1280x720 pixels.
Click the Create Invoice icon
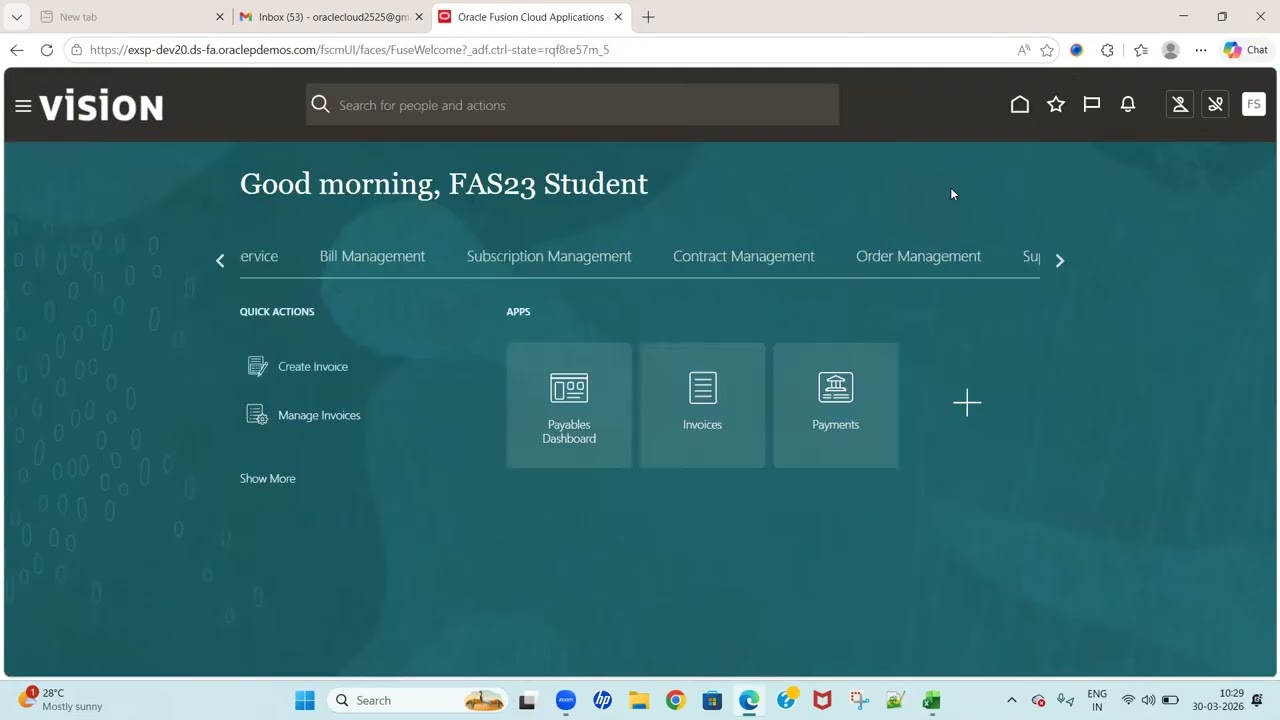click(x=257, y=367)
